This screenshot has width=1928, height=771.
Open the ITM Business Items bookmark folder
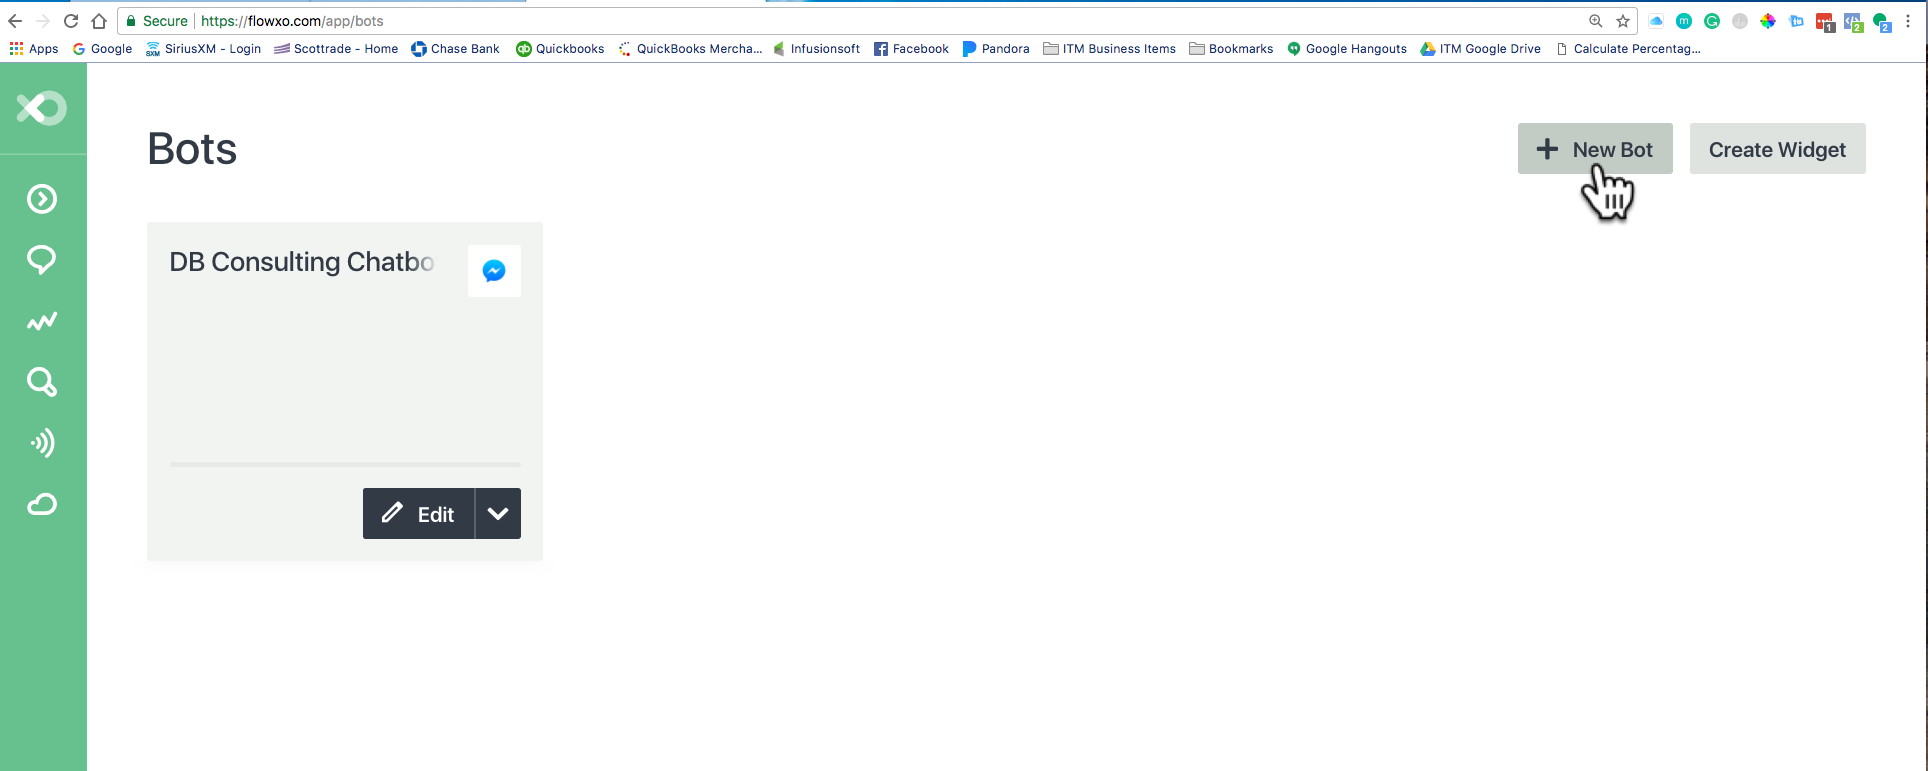(1109, 48)
